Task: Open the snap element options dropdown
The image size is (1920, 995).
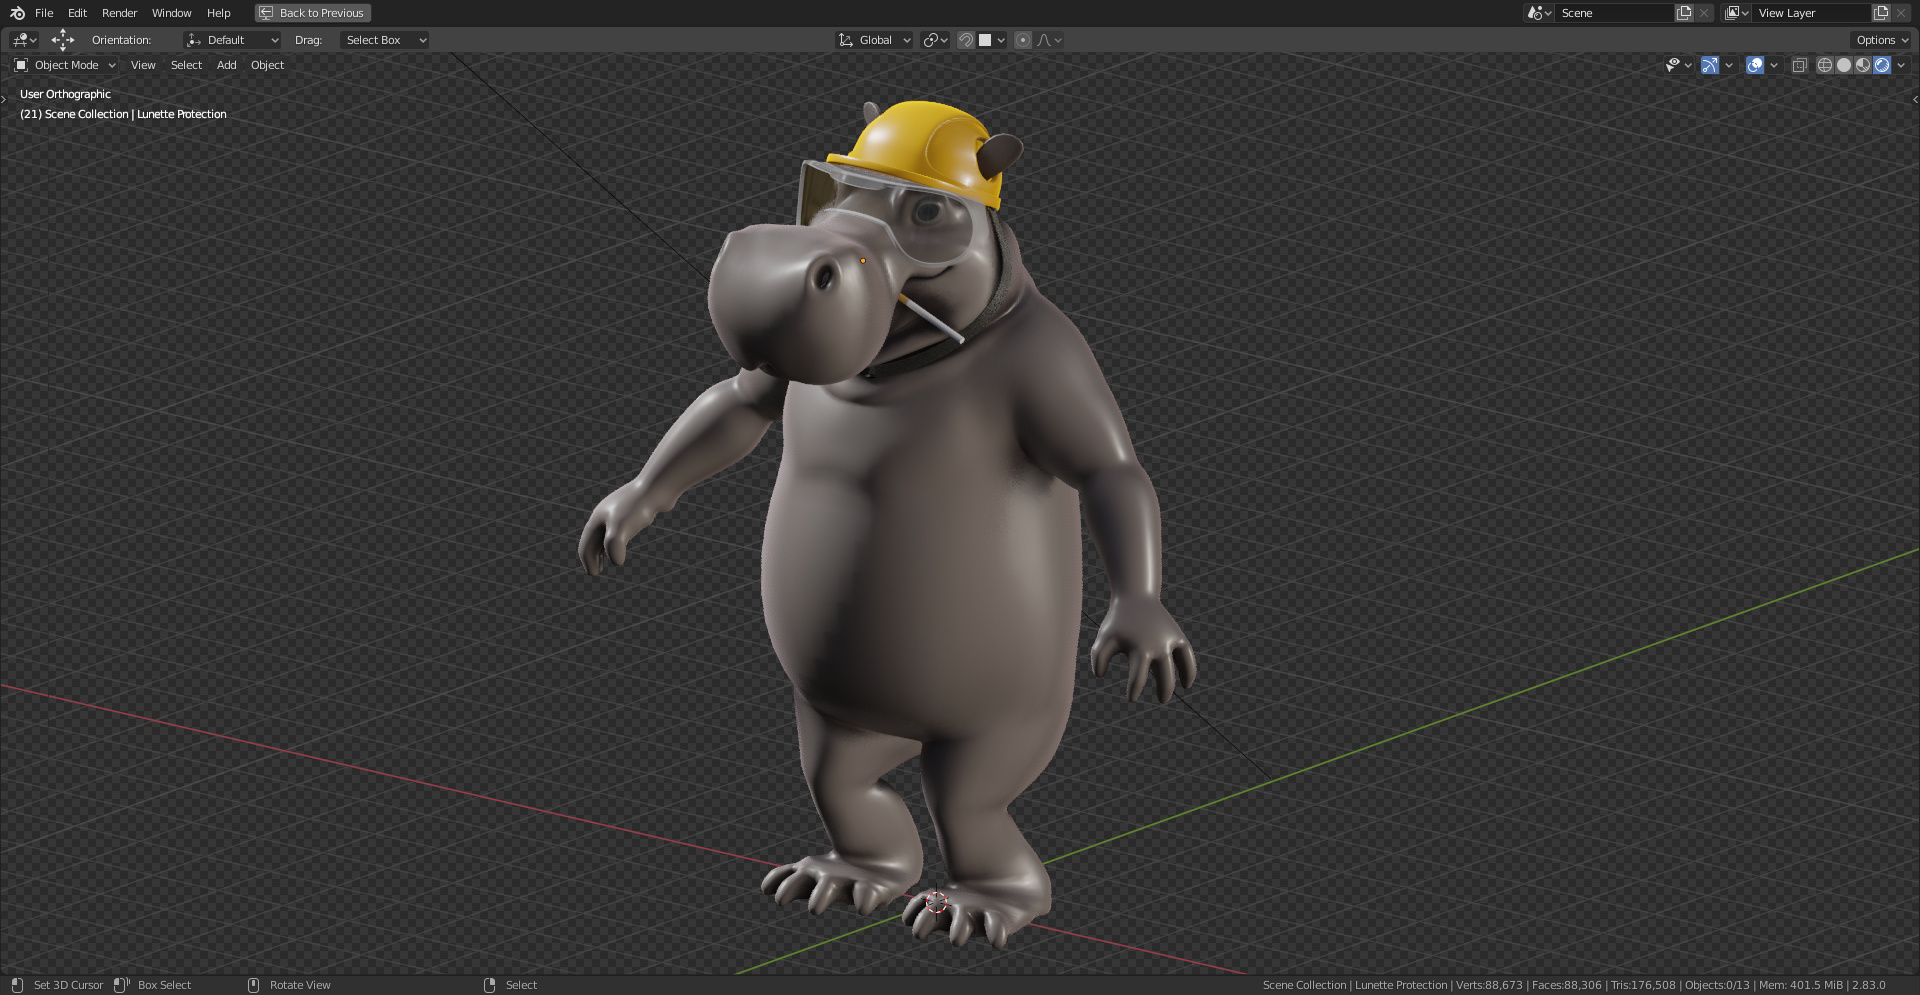Action: click(992, 40)
